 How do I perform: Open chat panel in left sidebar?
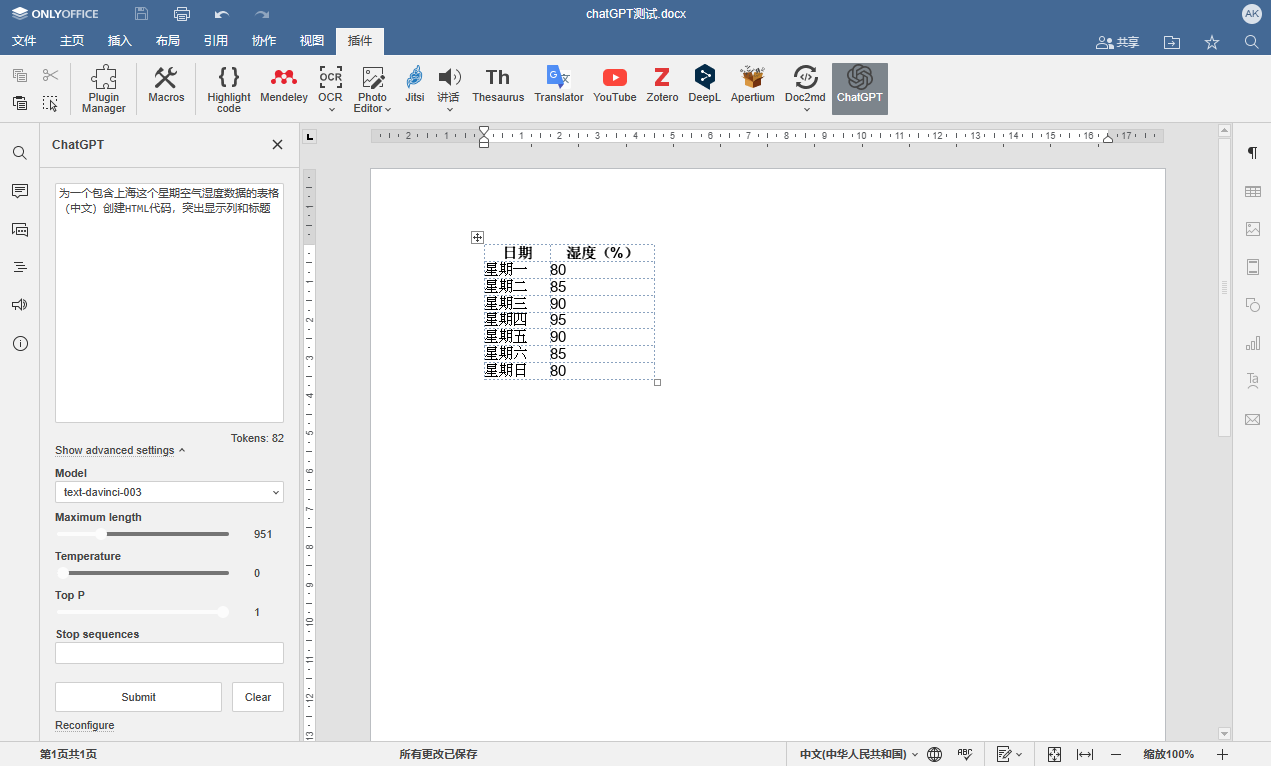click(20, 229)
